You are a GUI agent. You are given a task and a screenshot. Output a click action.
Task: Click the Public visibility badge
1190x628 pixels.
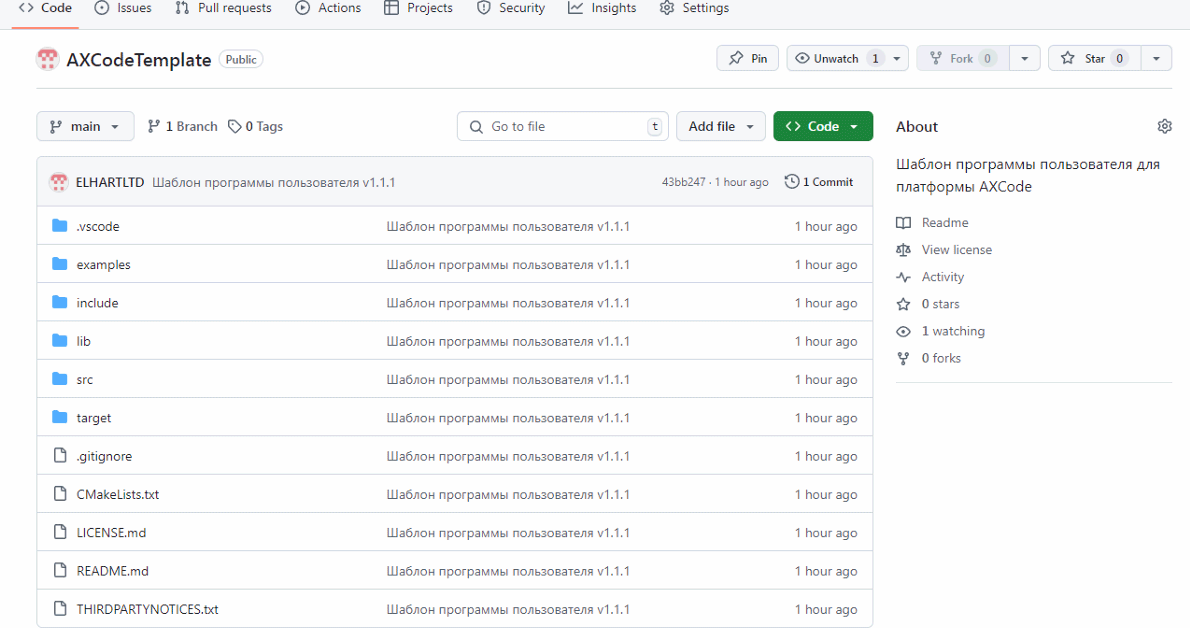(x=241, y=59)
